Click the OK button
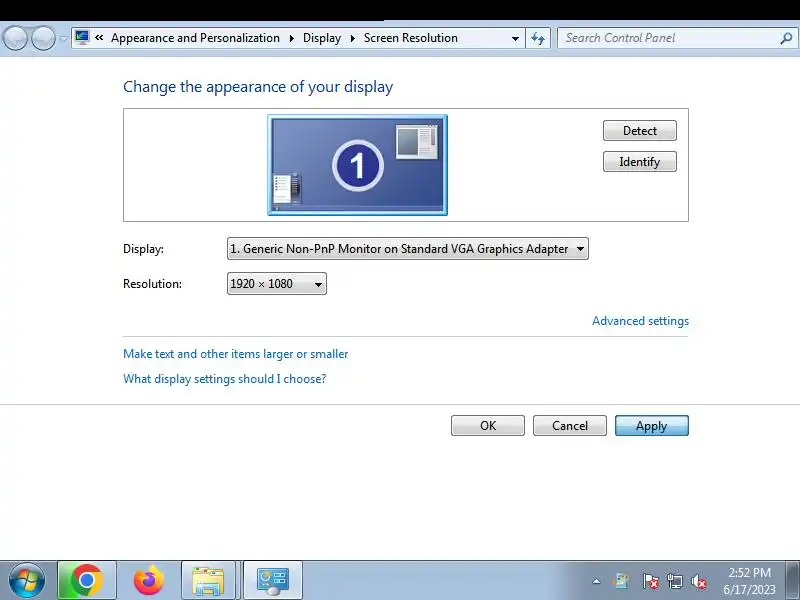 [x=488, y=426]
